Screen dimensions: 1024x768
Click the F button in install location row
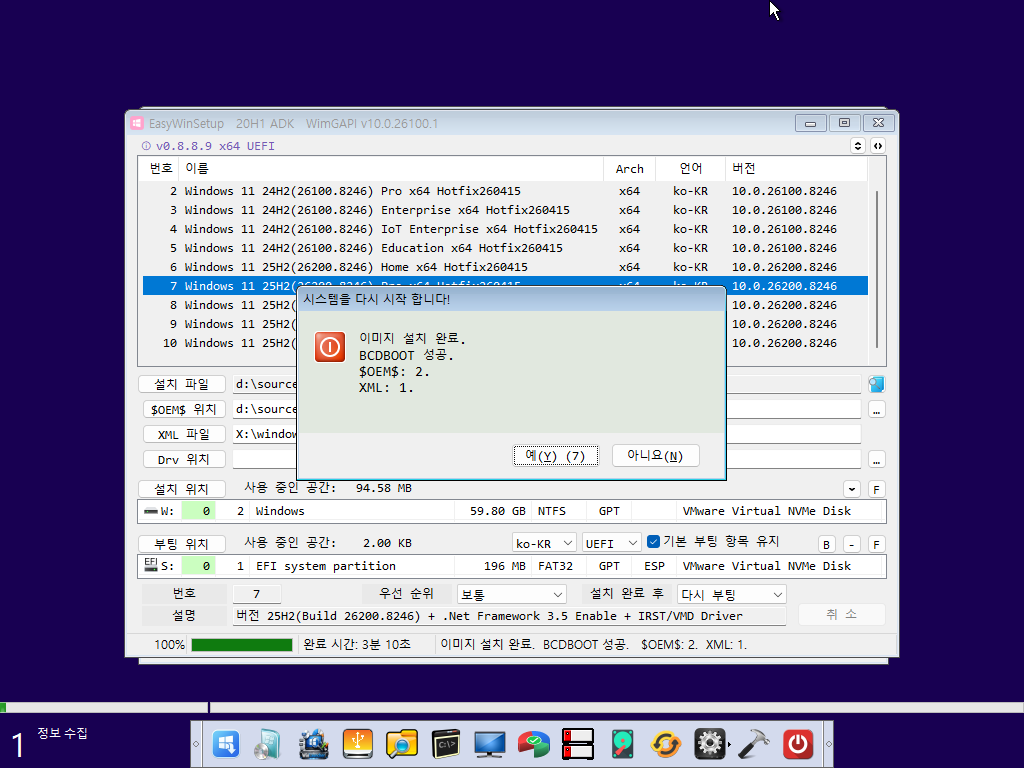coord(876,489)
